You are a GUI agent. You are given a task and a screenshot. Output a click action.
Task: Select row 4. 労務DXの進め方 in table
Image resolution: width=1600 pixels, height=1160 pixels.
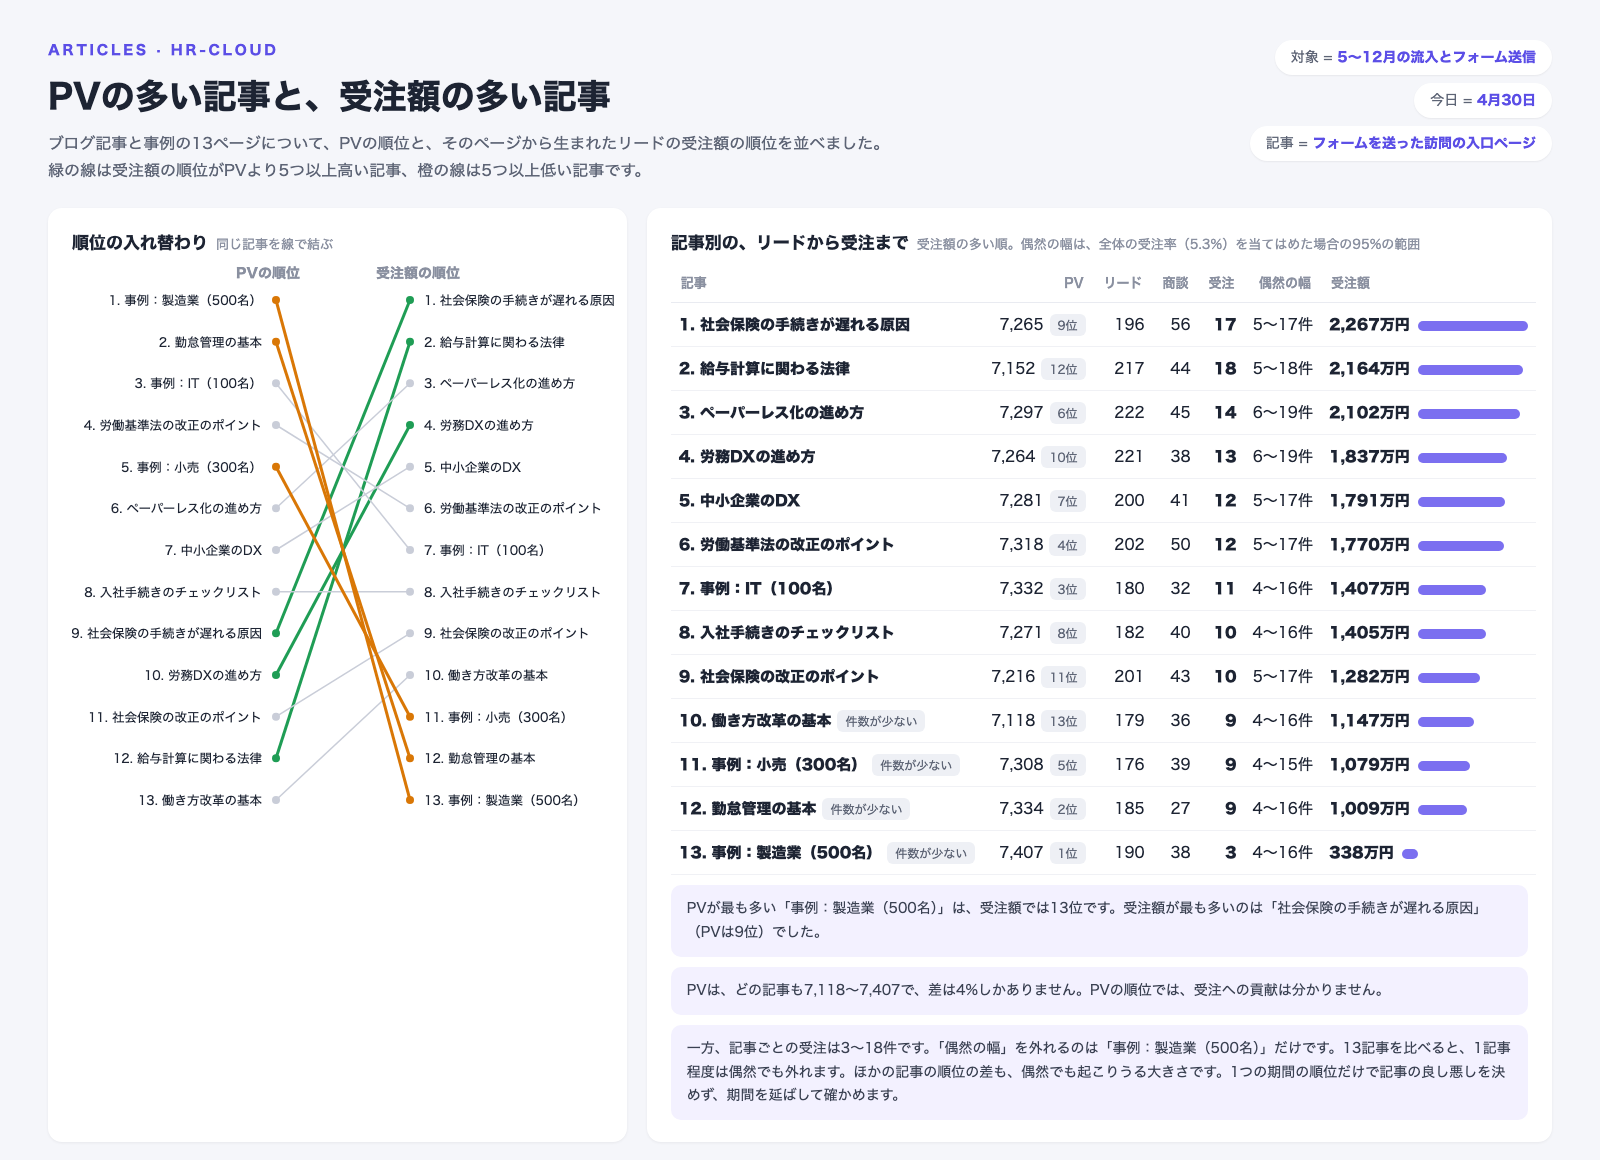click(1103, 457)
